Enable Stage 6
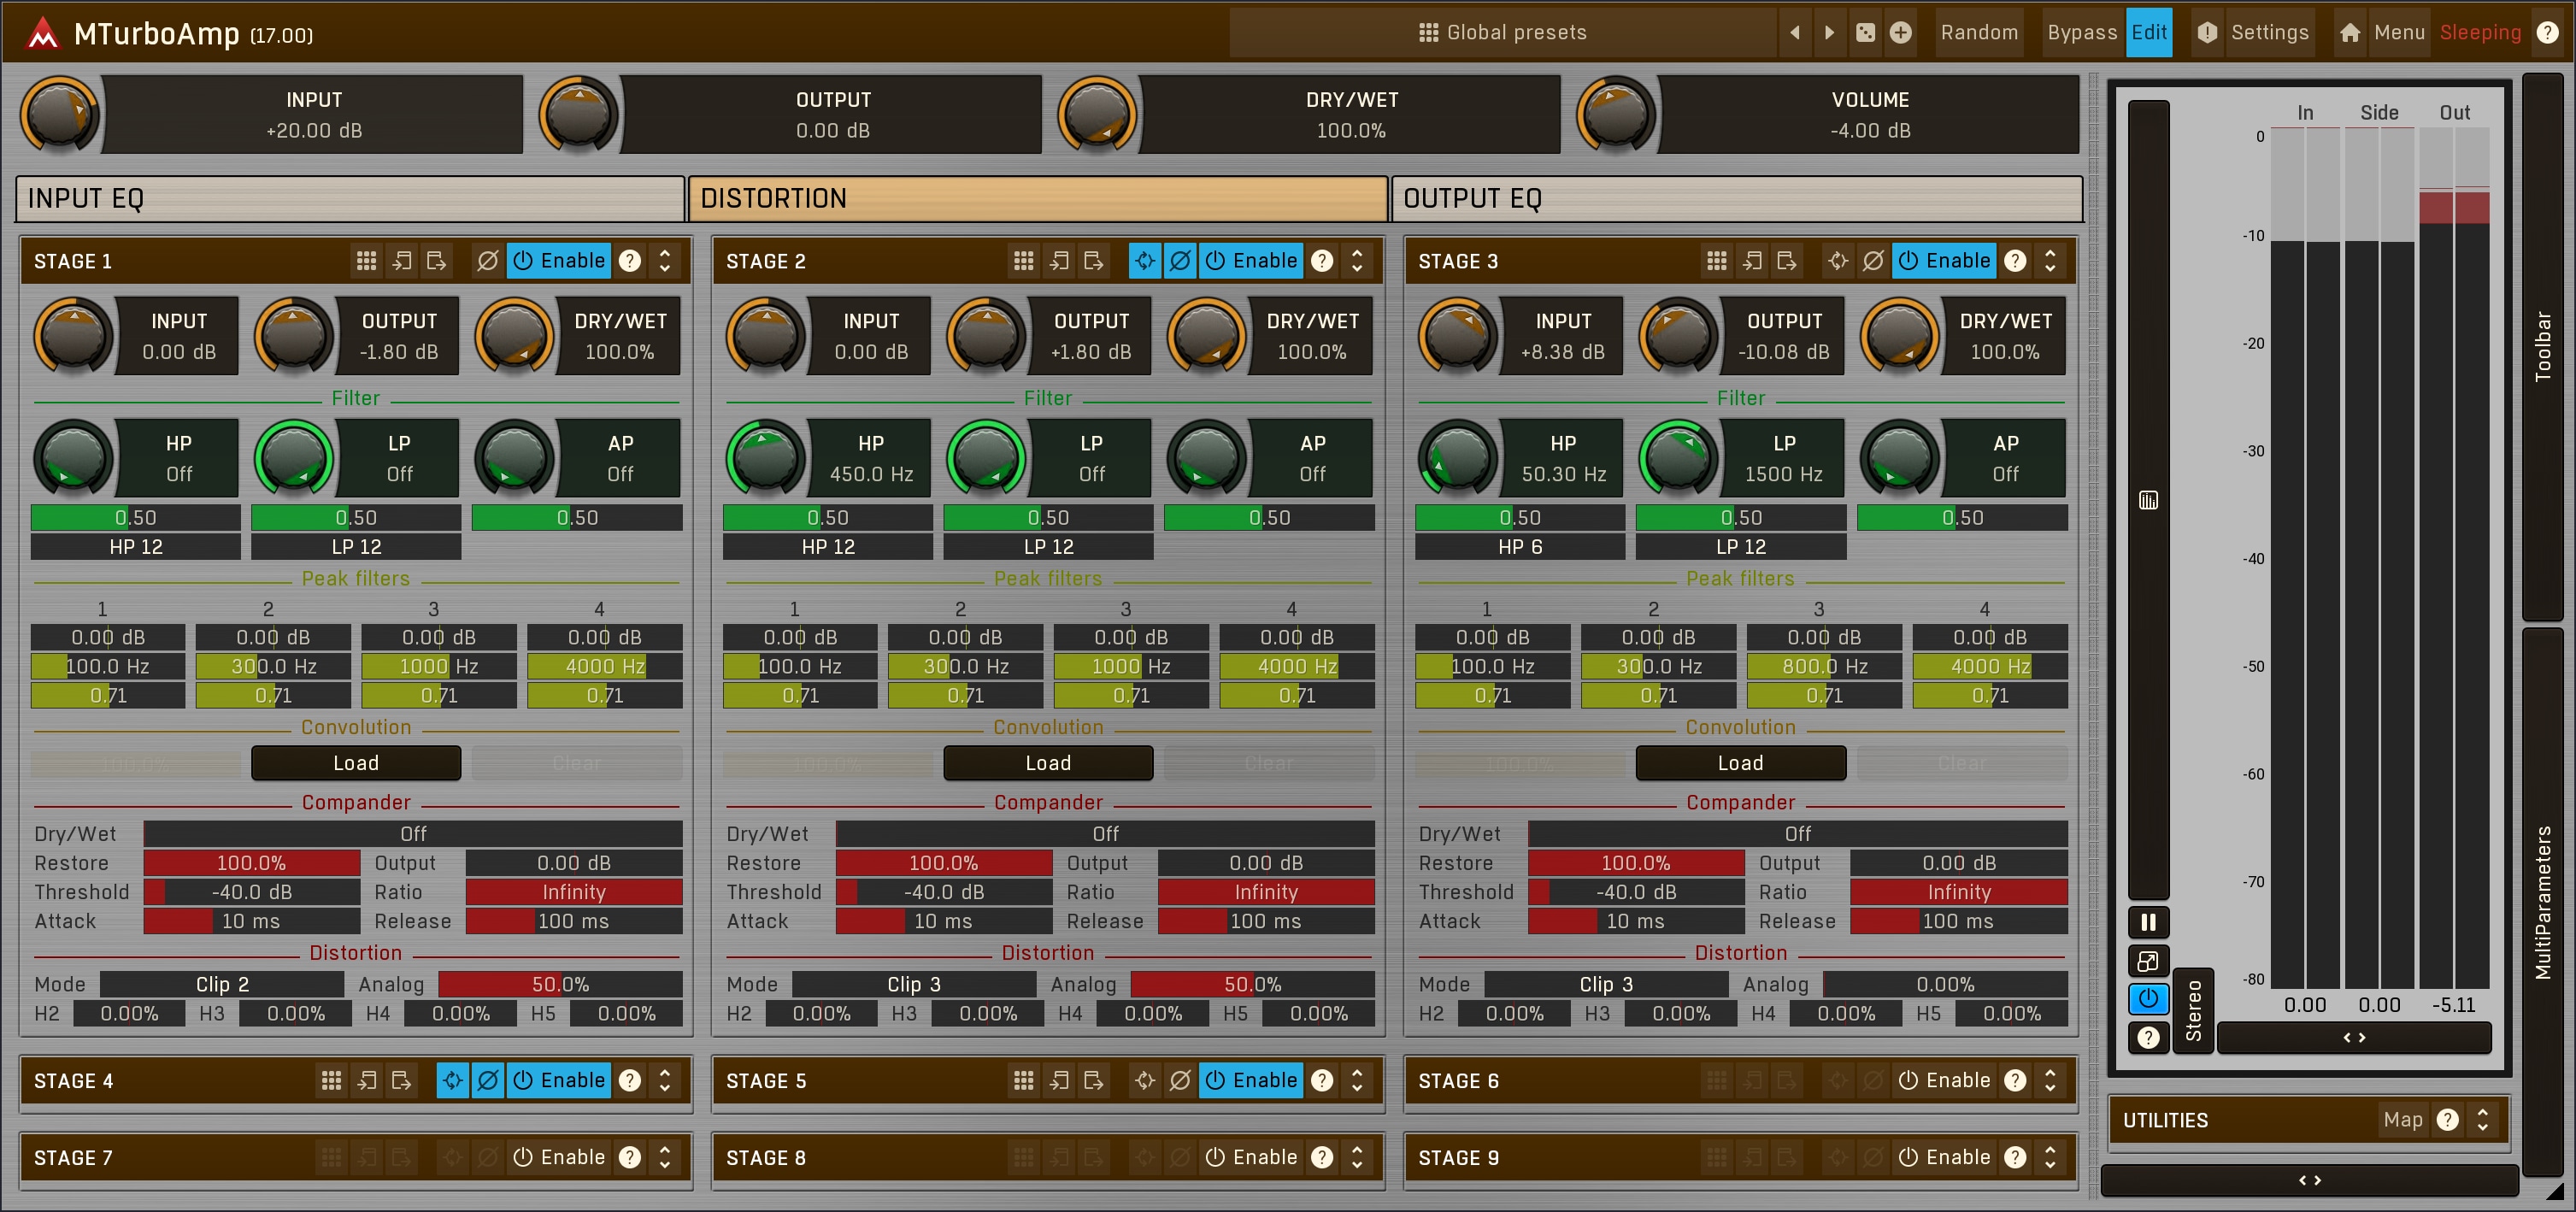This screenshot has width=2576, height=1212. (1944, 1080)
